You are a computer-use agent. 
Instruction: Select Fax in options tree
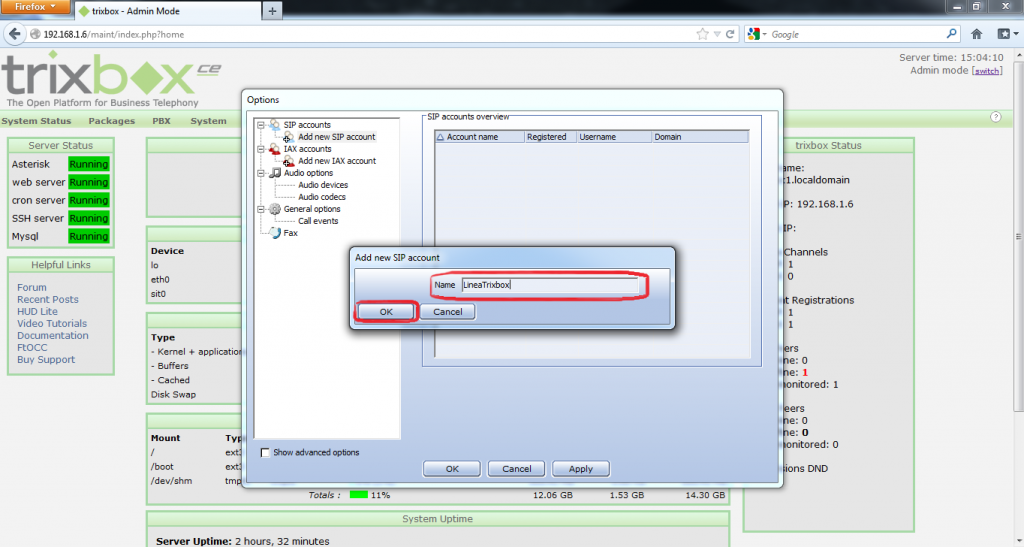click(x=291, y=233)
